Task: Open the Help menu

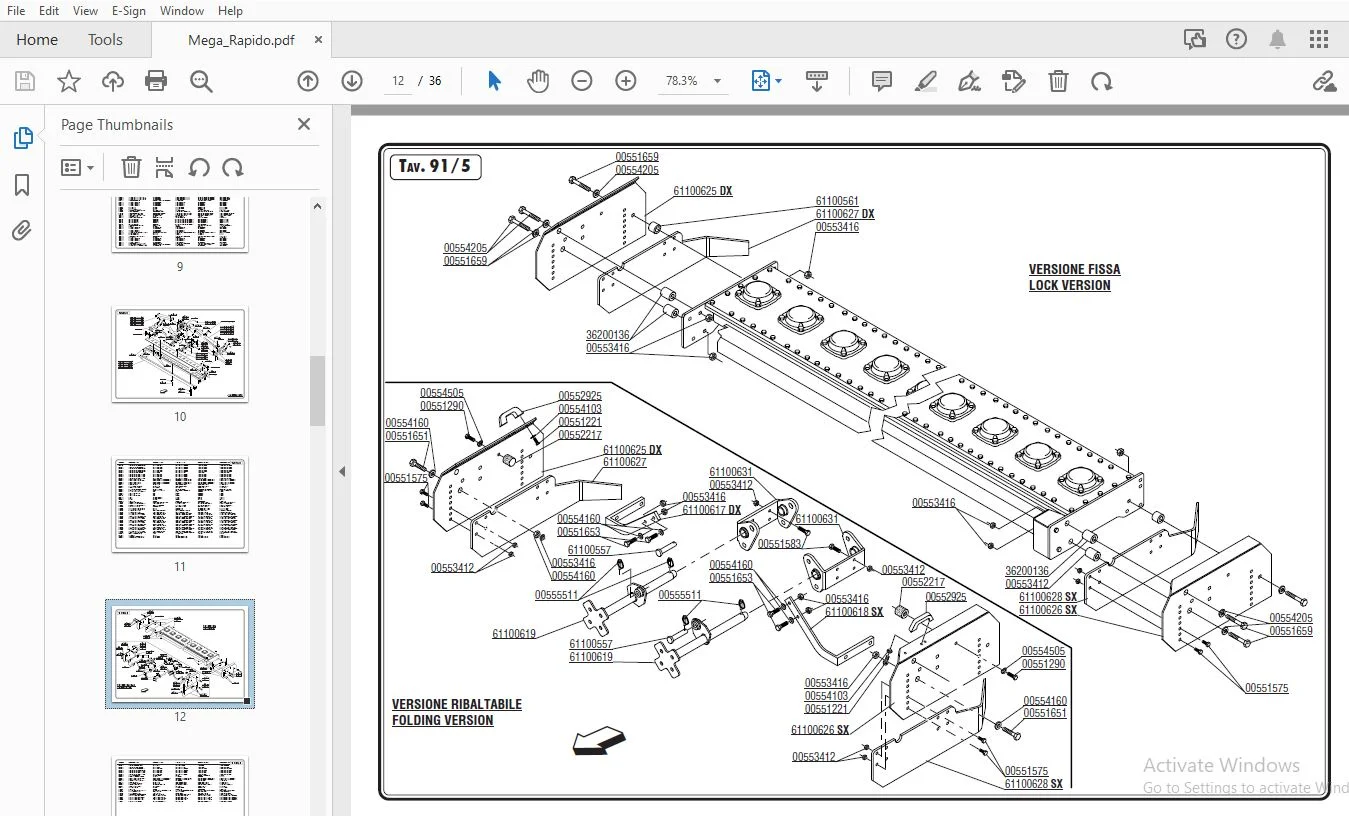Action: (230, 10)
